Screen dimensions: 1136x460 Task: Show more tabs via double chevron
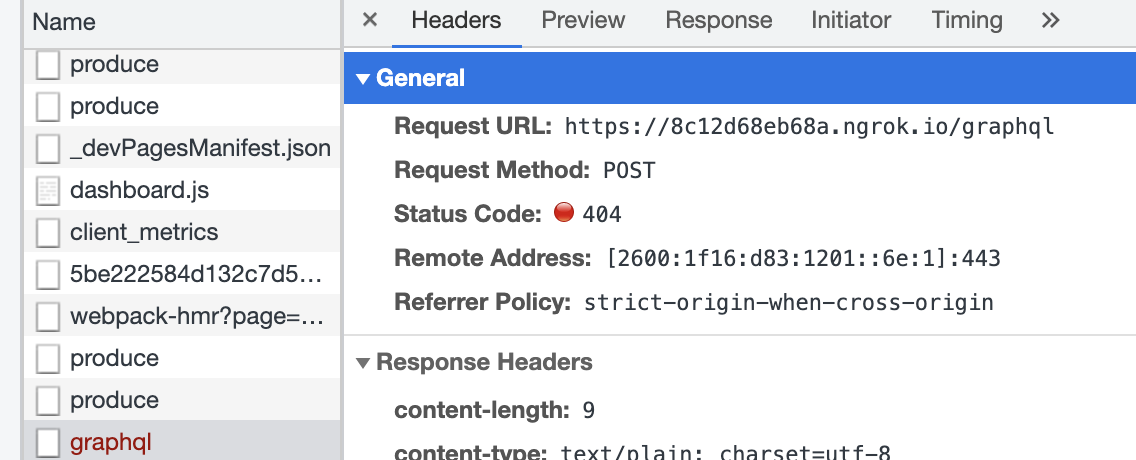(1050, 20)
